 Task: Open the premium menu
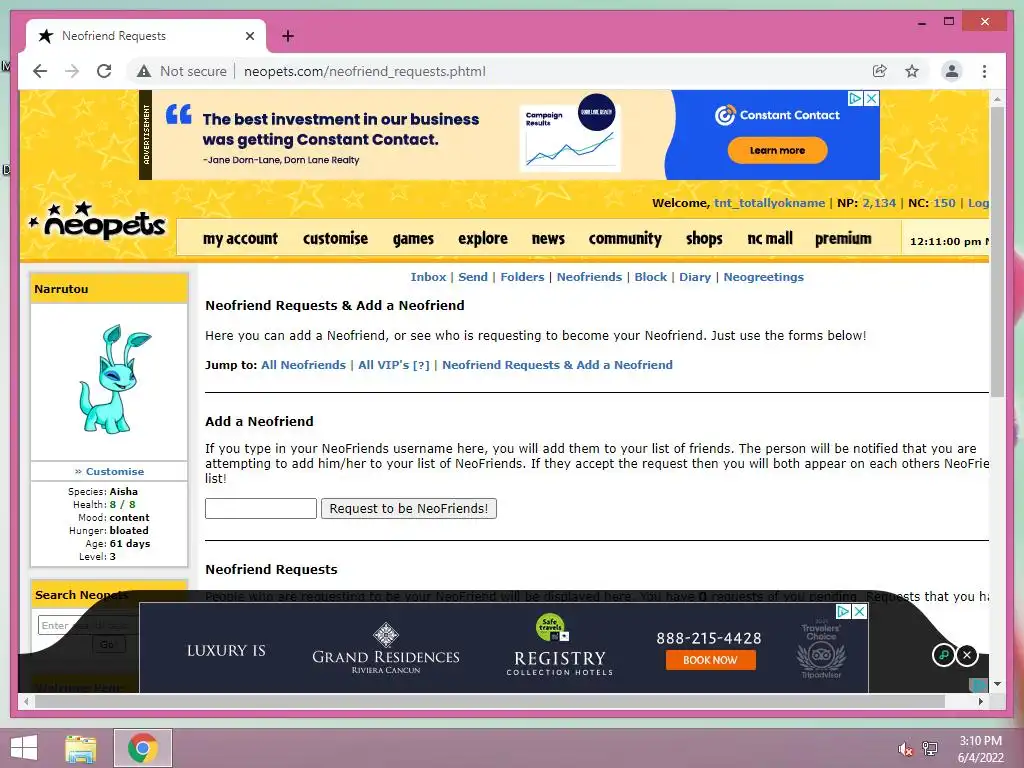(x=843, y=239)
